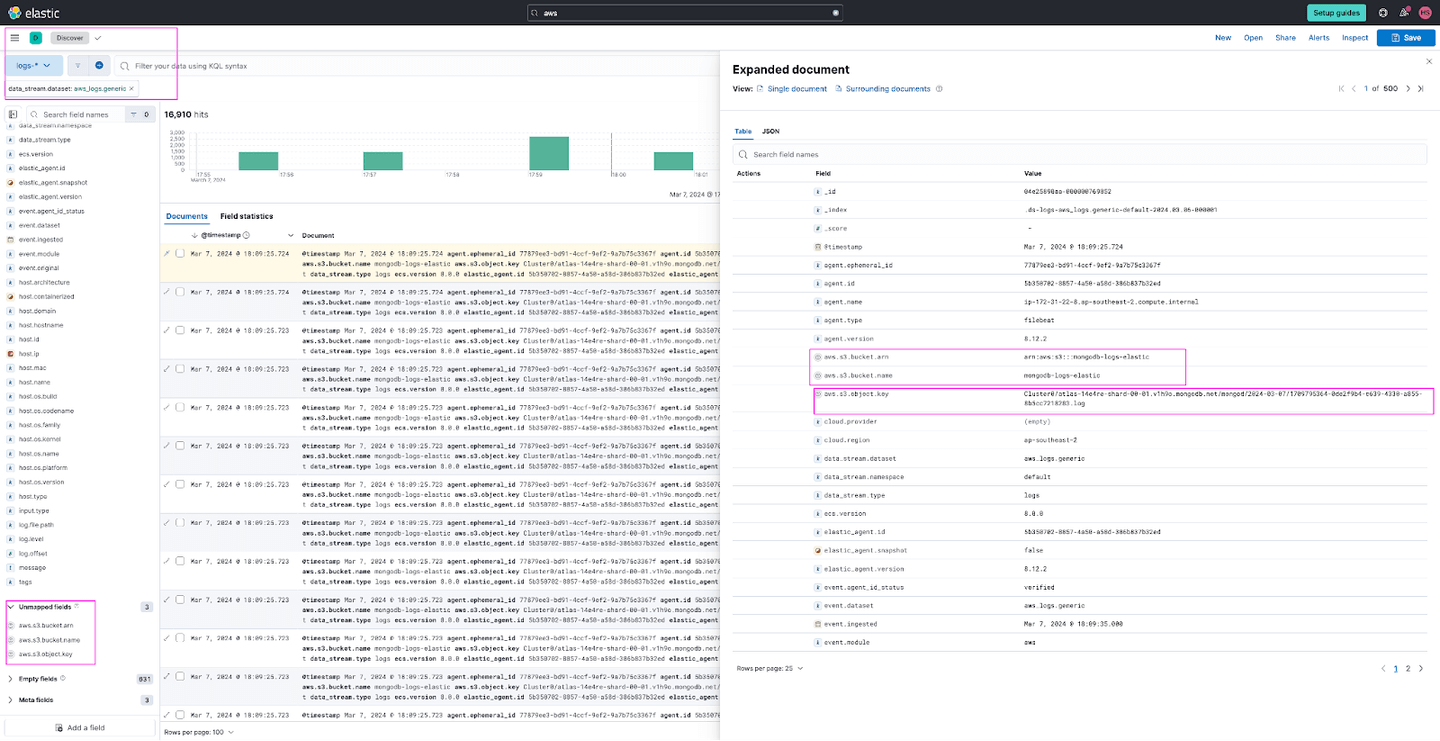Select event.ingested in the field list
The height and width of the screenshot is (741, 1440).
[x=40, y=240]
